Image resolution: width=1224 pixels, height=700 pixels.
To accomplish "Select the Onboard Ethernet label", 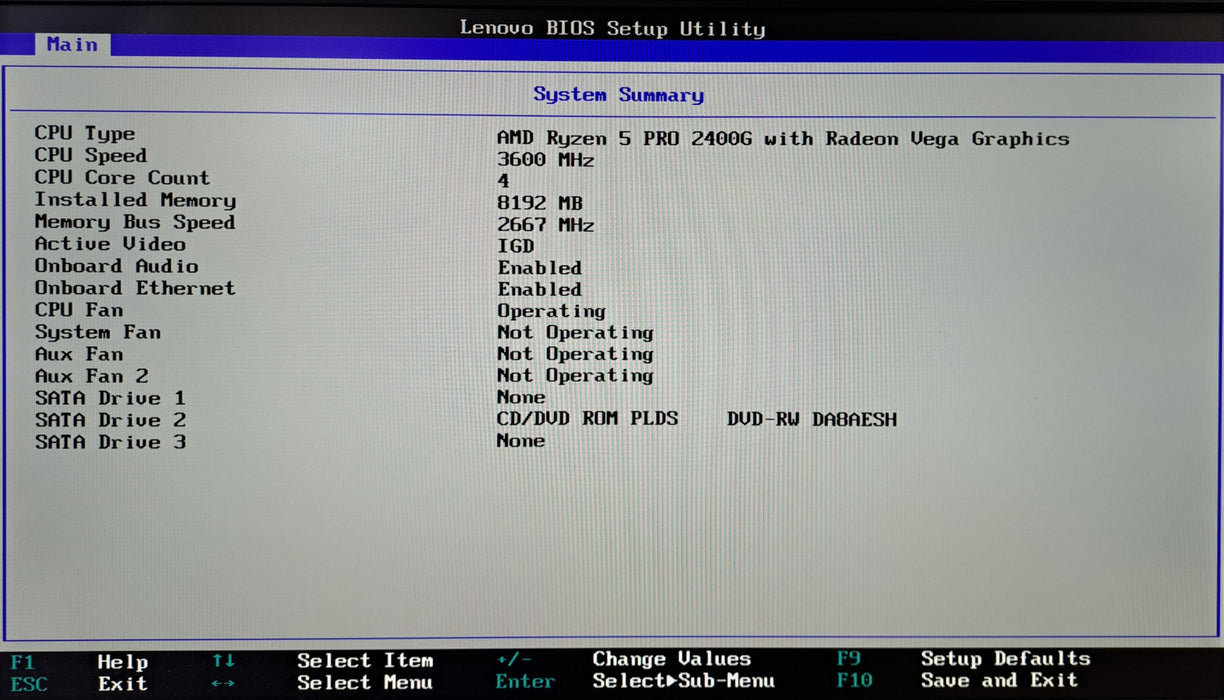I will [x=135, y=288].
